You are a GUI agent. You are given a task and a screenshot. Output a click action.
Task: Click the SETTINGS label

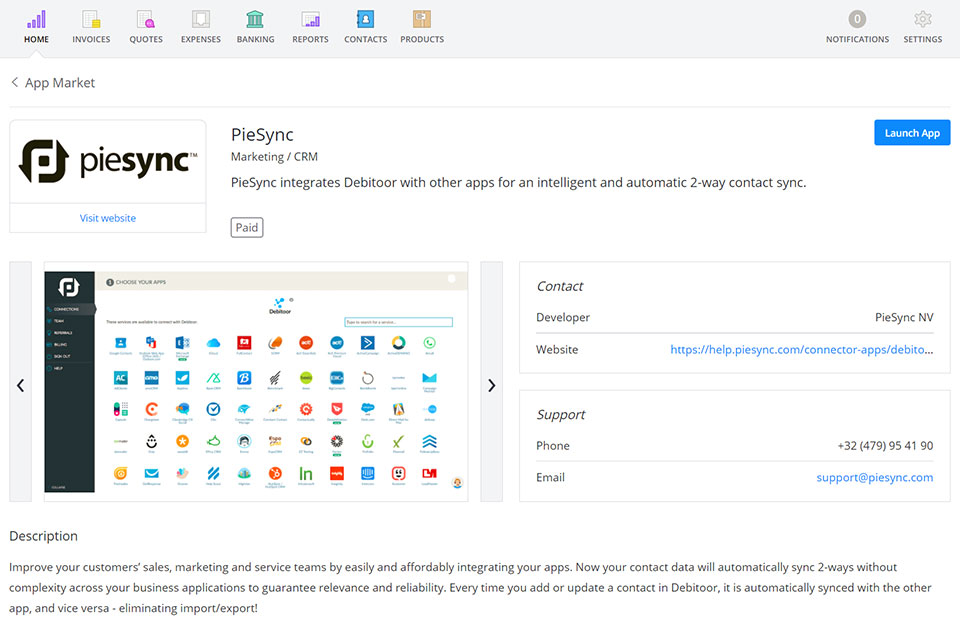click(923, 39)
